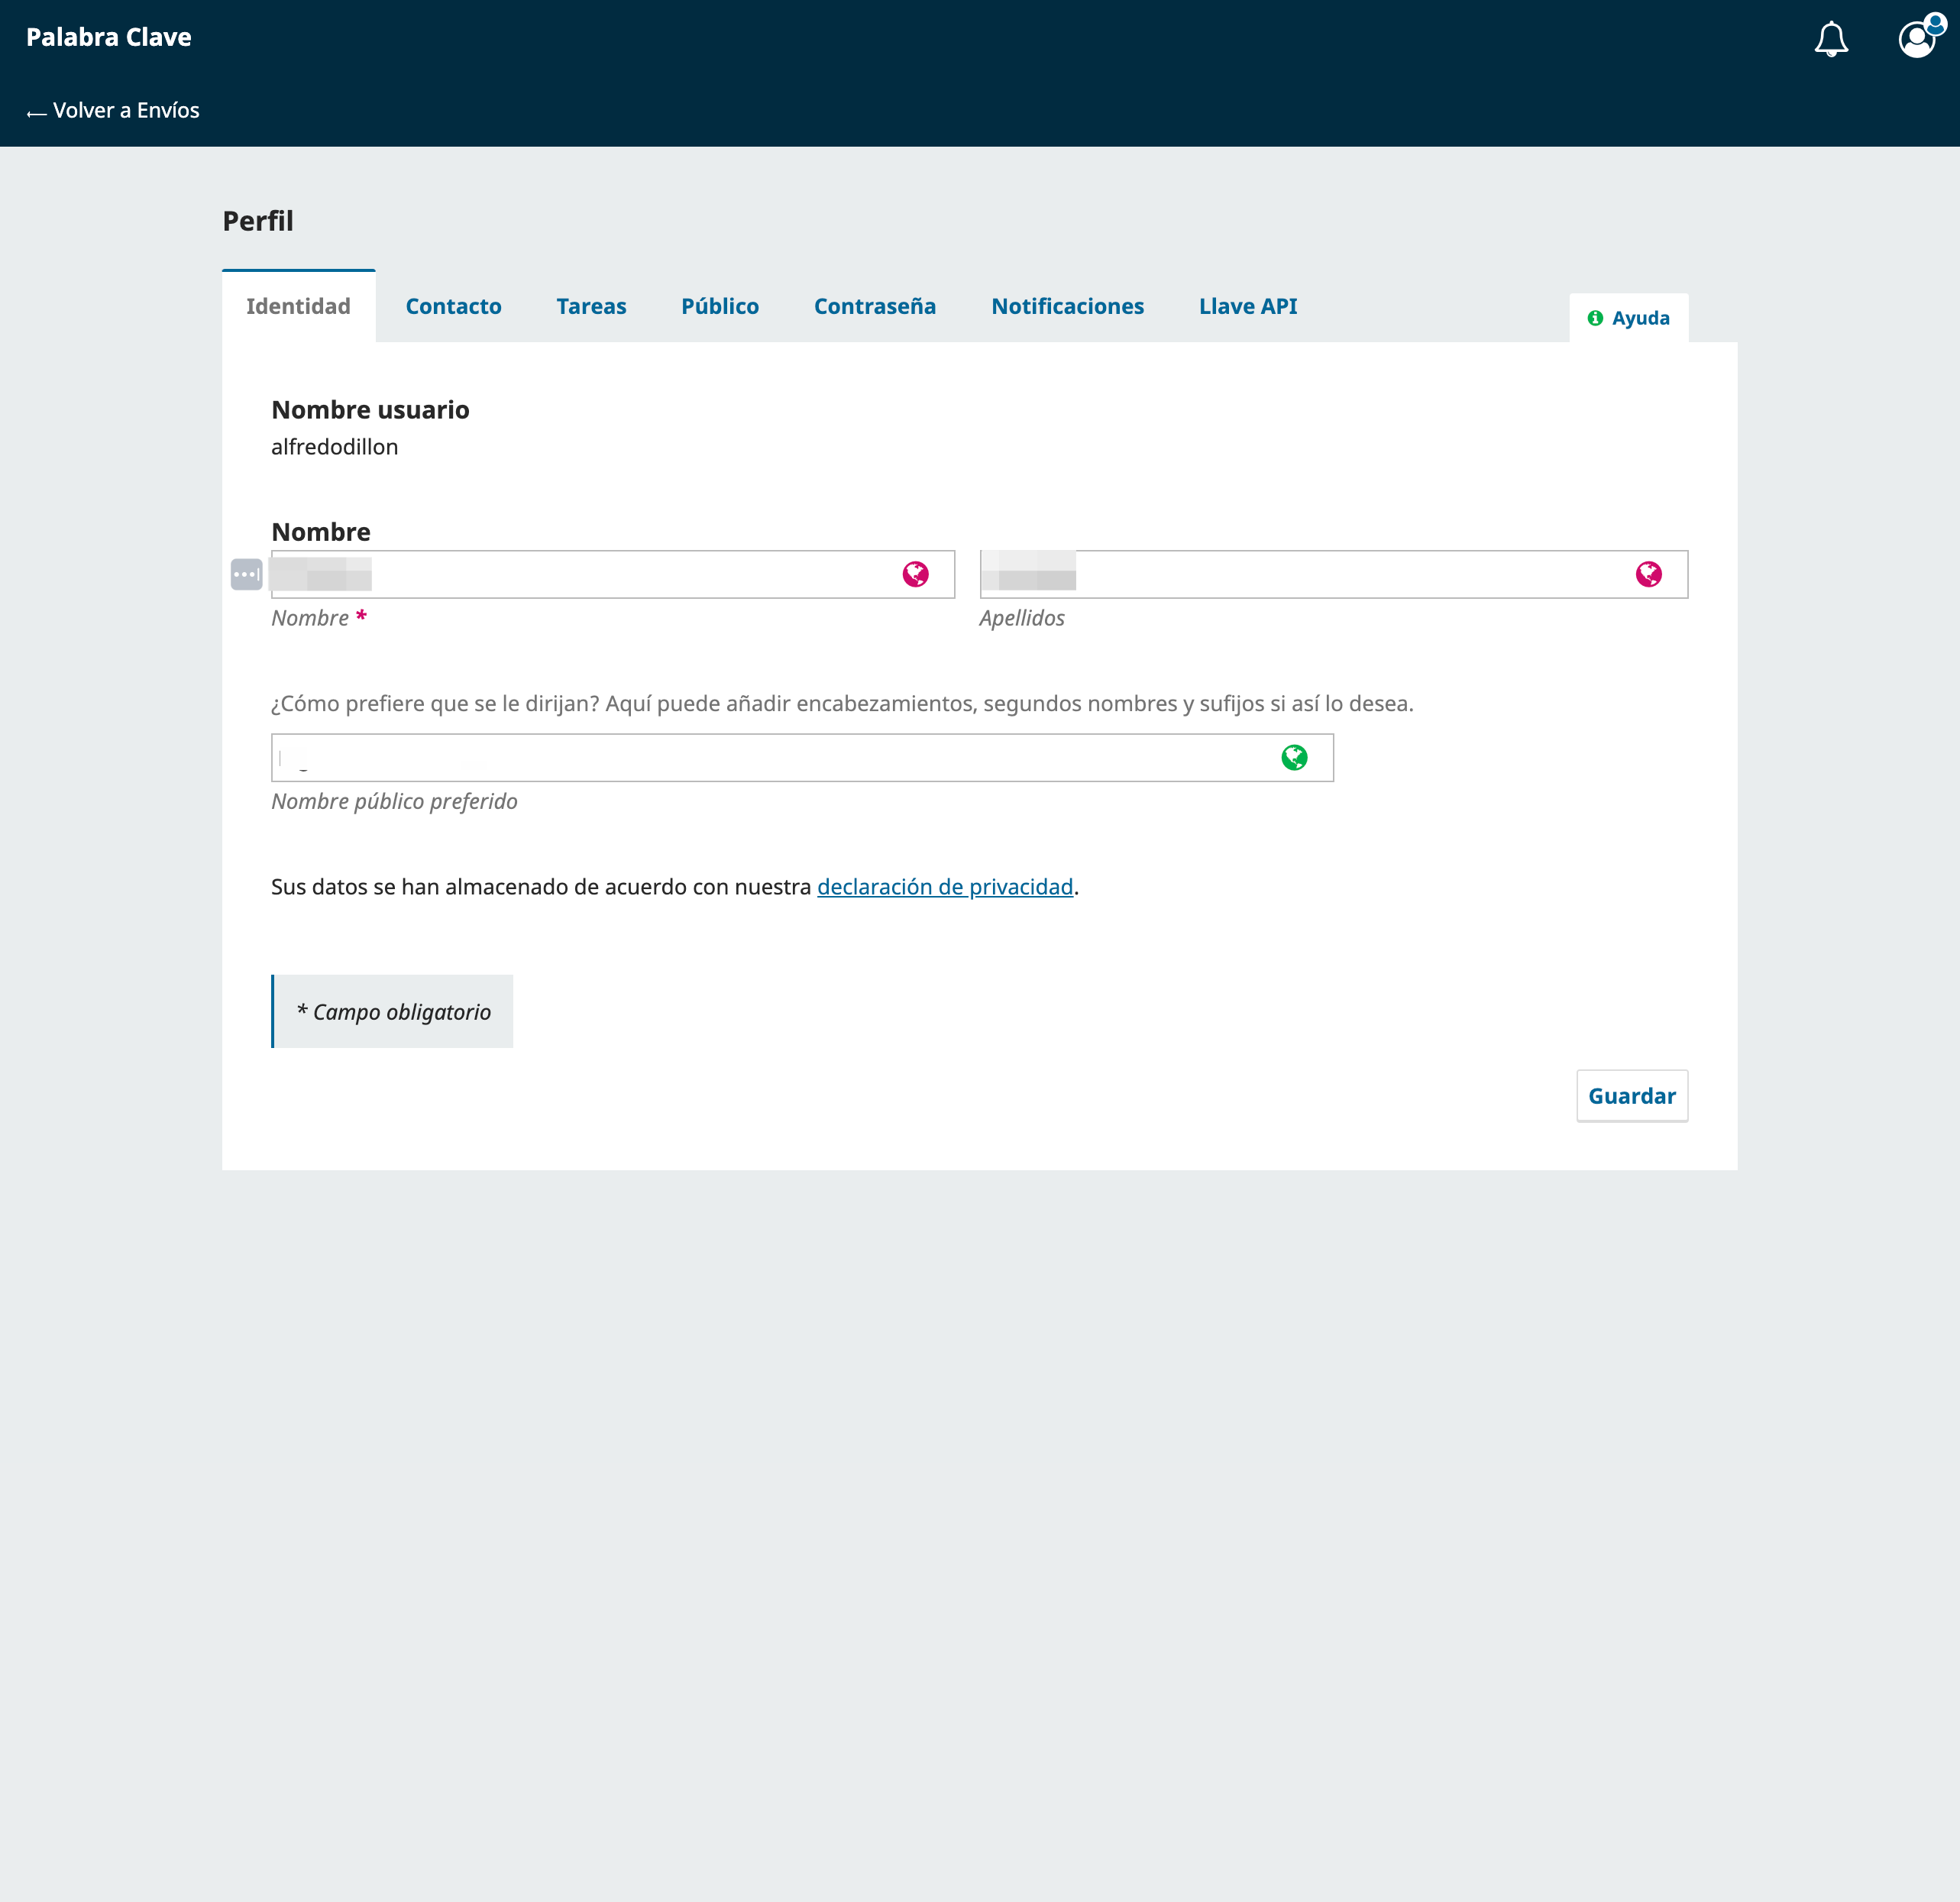Go back via Volver a Envíos

pos(113,110)
